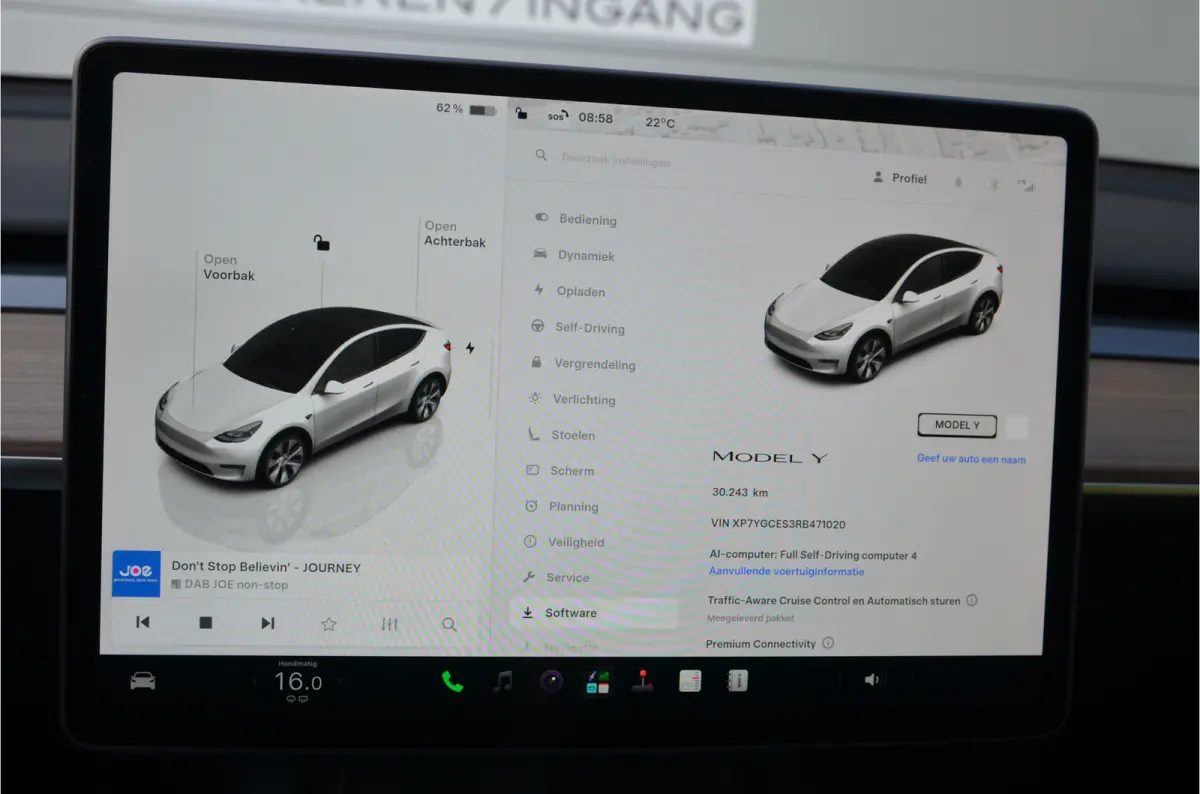Skip to the previous track
Viewport: 1200px width, 794px height.
[143, 623]
